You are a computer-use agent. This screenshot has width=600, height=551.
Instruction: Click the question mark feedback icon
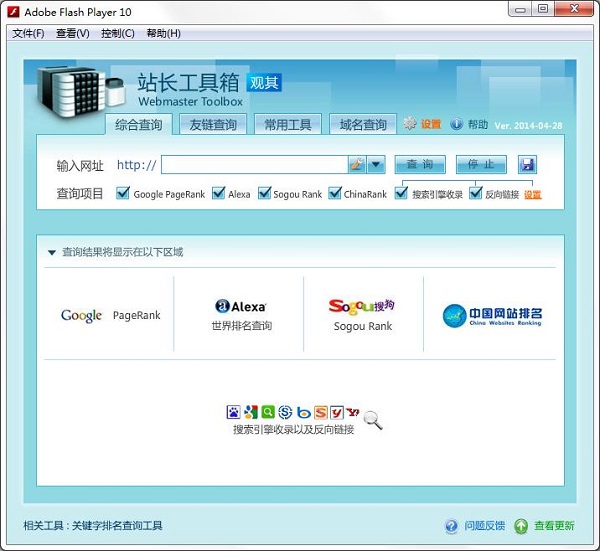[452, 526]
